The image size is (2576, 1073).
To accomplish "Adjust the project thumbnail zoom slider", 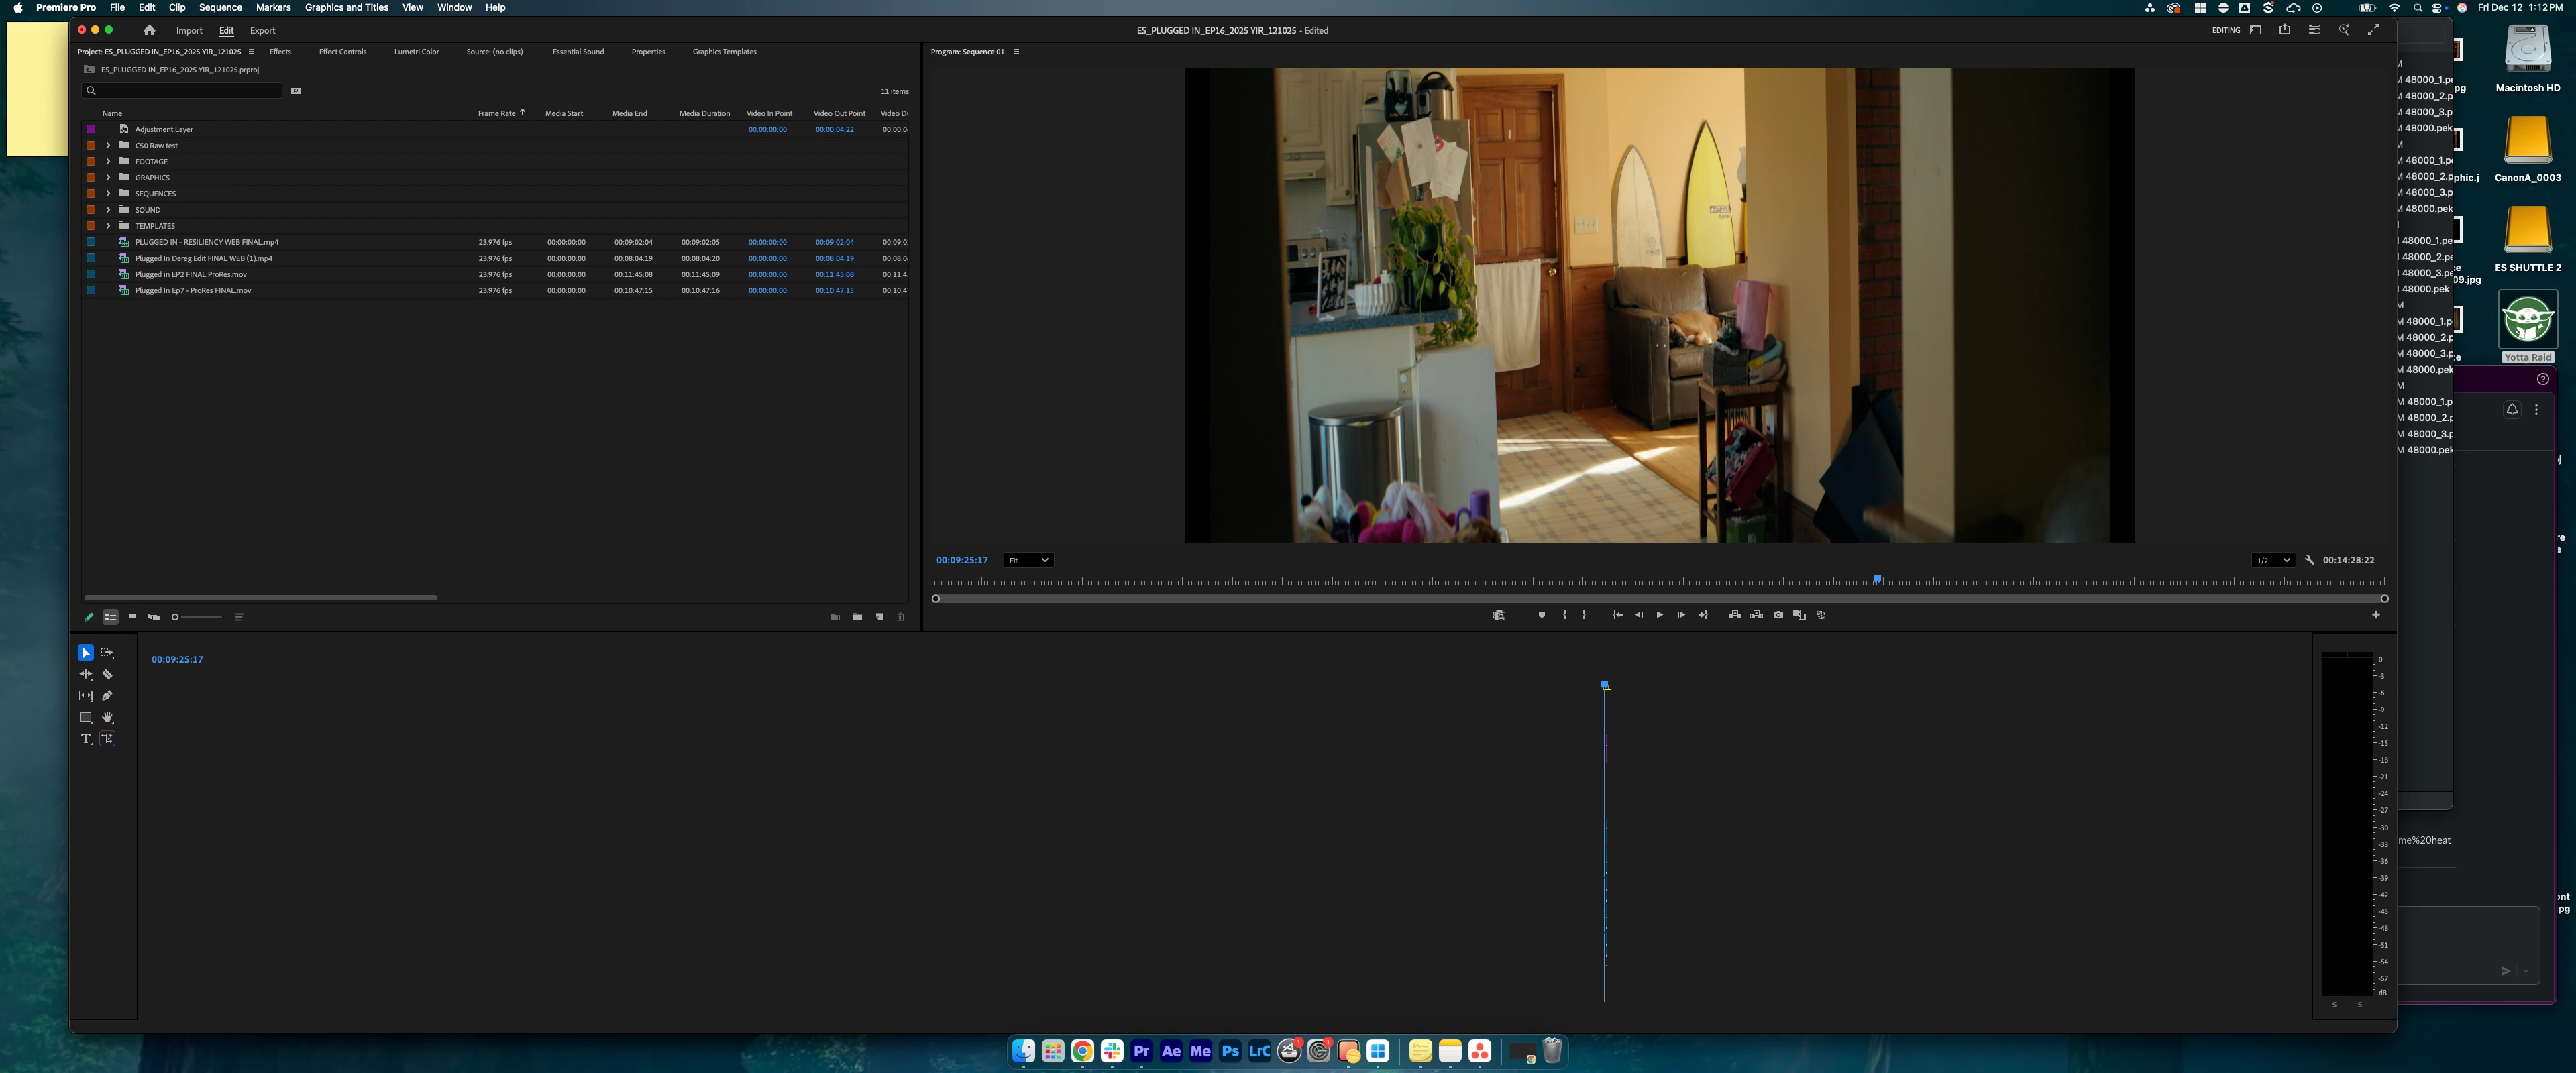I will [196, 617].
